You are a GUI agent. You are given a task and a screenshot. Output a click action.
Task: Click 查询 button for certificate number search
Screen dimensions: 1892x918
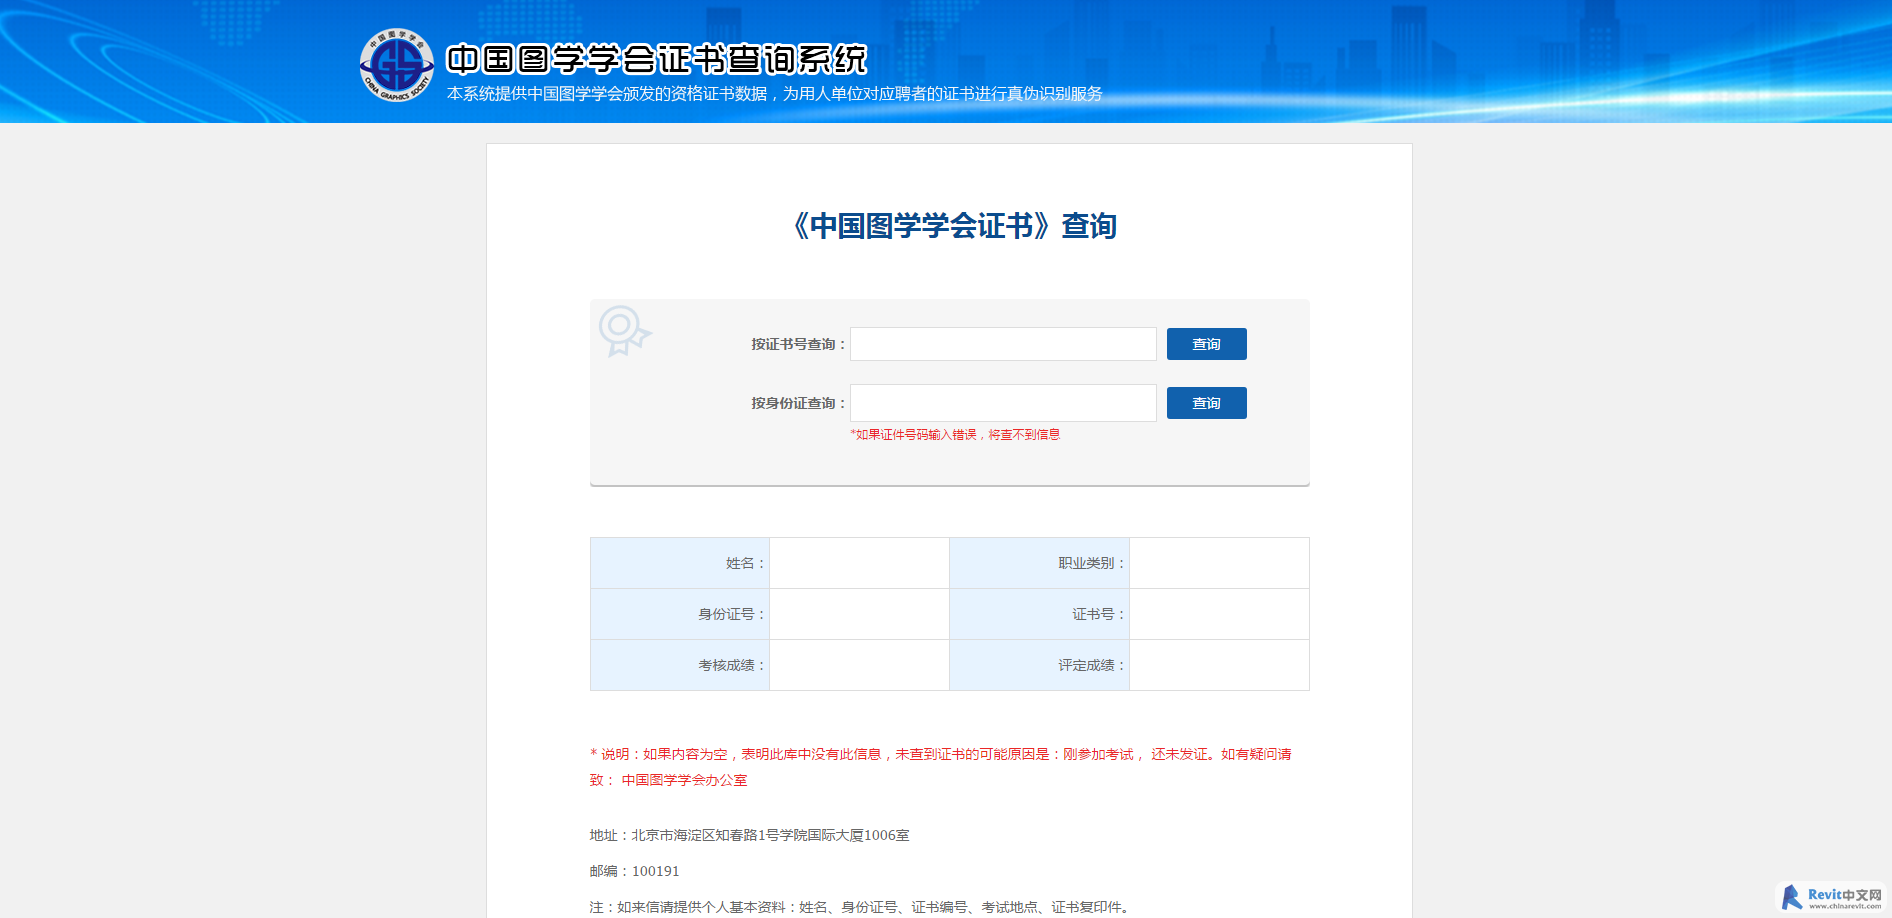pyautogui.click(x=1206, y=344)
